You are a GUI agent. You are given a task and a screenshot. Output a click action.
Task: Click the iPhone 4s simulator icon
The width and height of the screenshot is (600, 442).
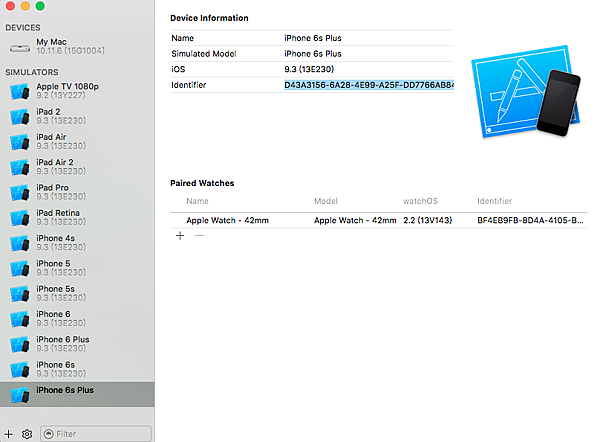tap(20, 243)
